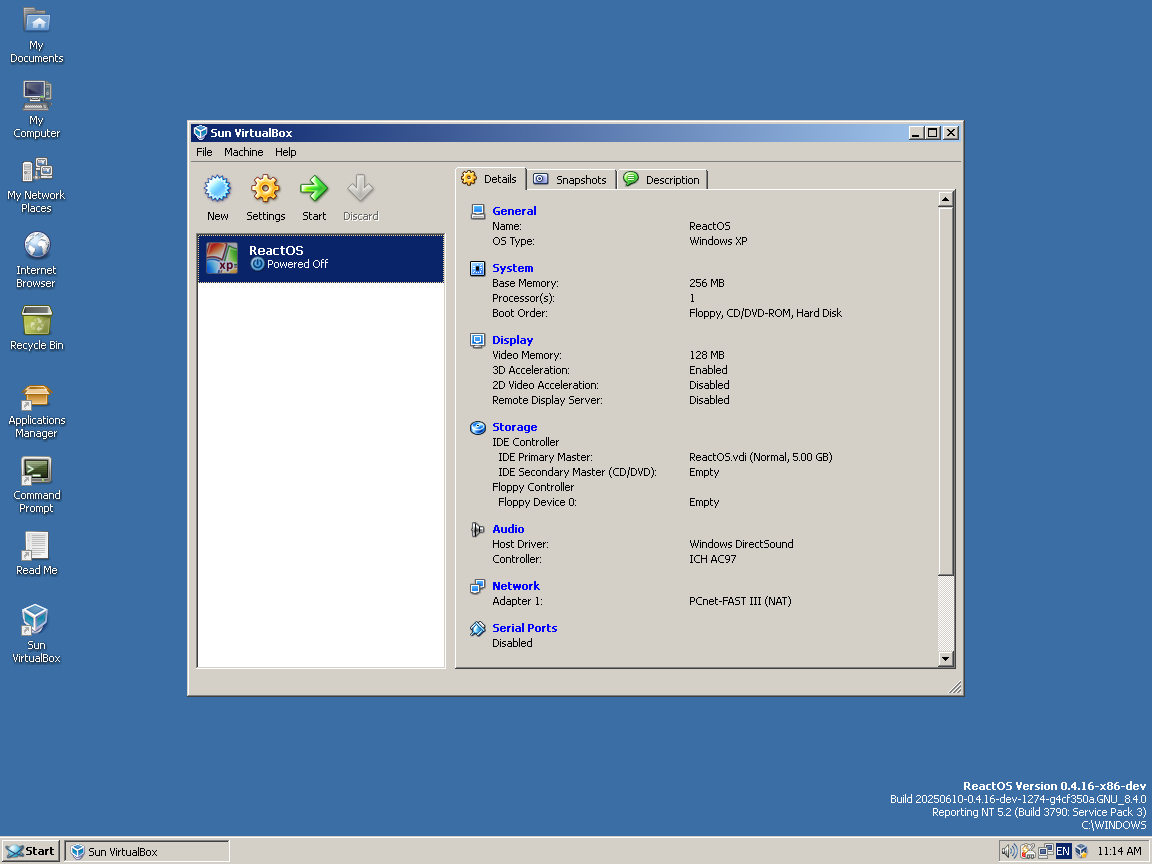
Task: Click the Storage section disk icon
Action: [478, 428]
